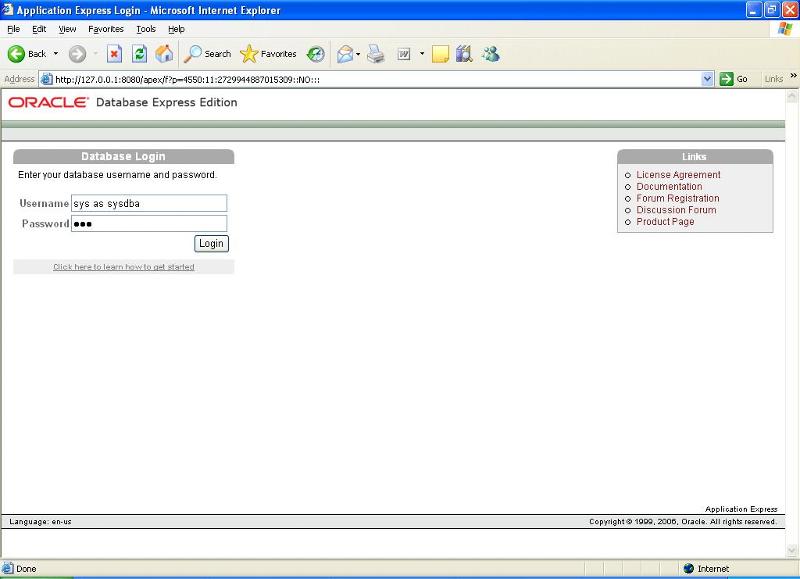Open the Product Page link
Screen dimensions: 800x579
pyautogui.click(x=665, y=221)
